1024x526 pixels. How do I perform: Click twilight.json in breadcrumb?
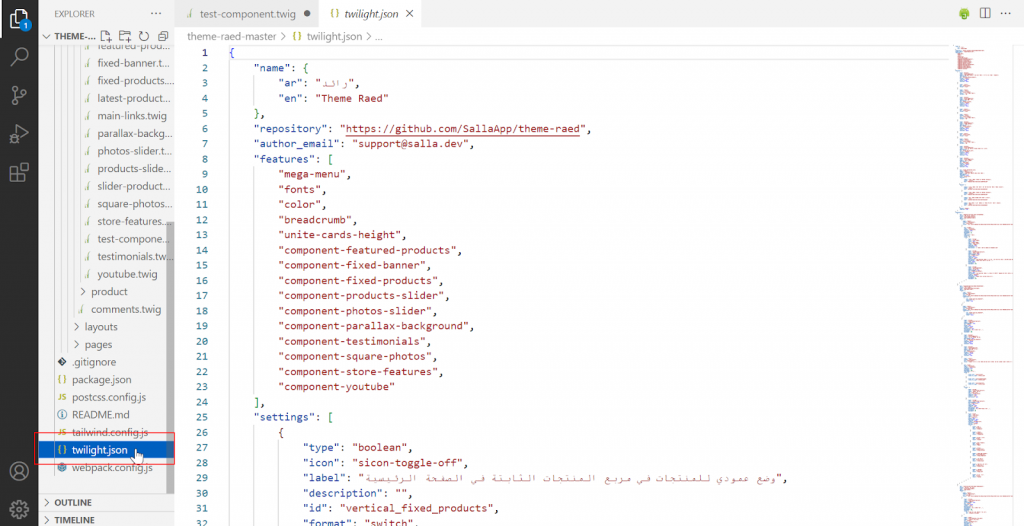(334, 37)
